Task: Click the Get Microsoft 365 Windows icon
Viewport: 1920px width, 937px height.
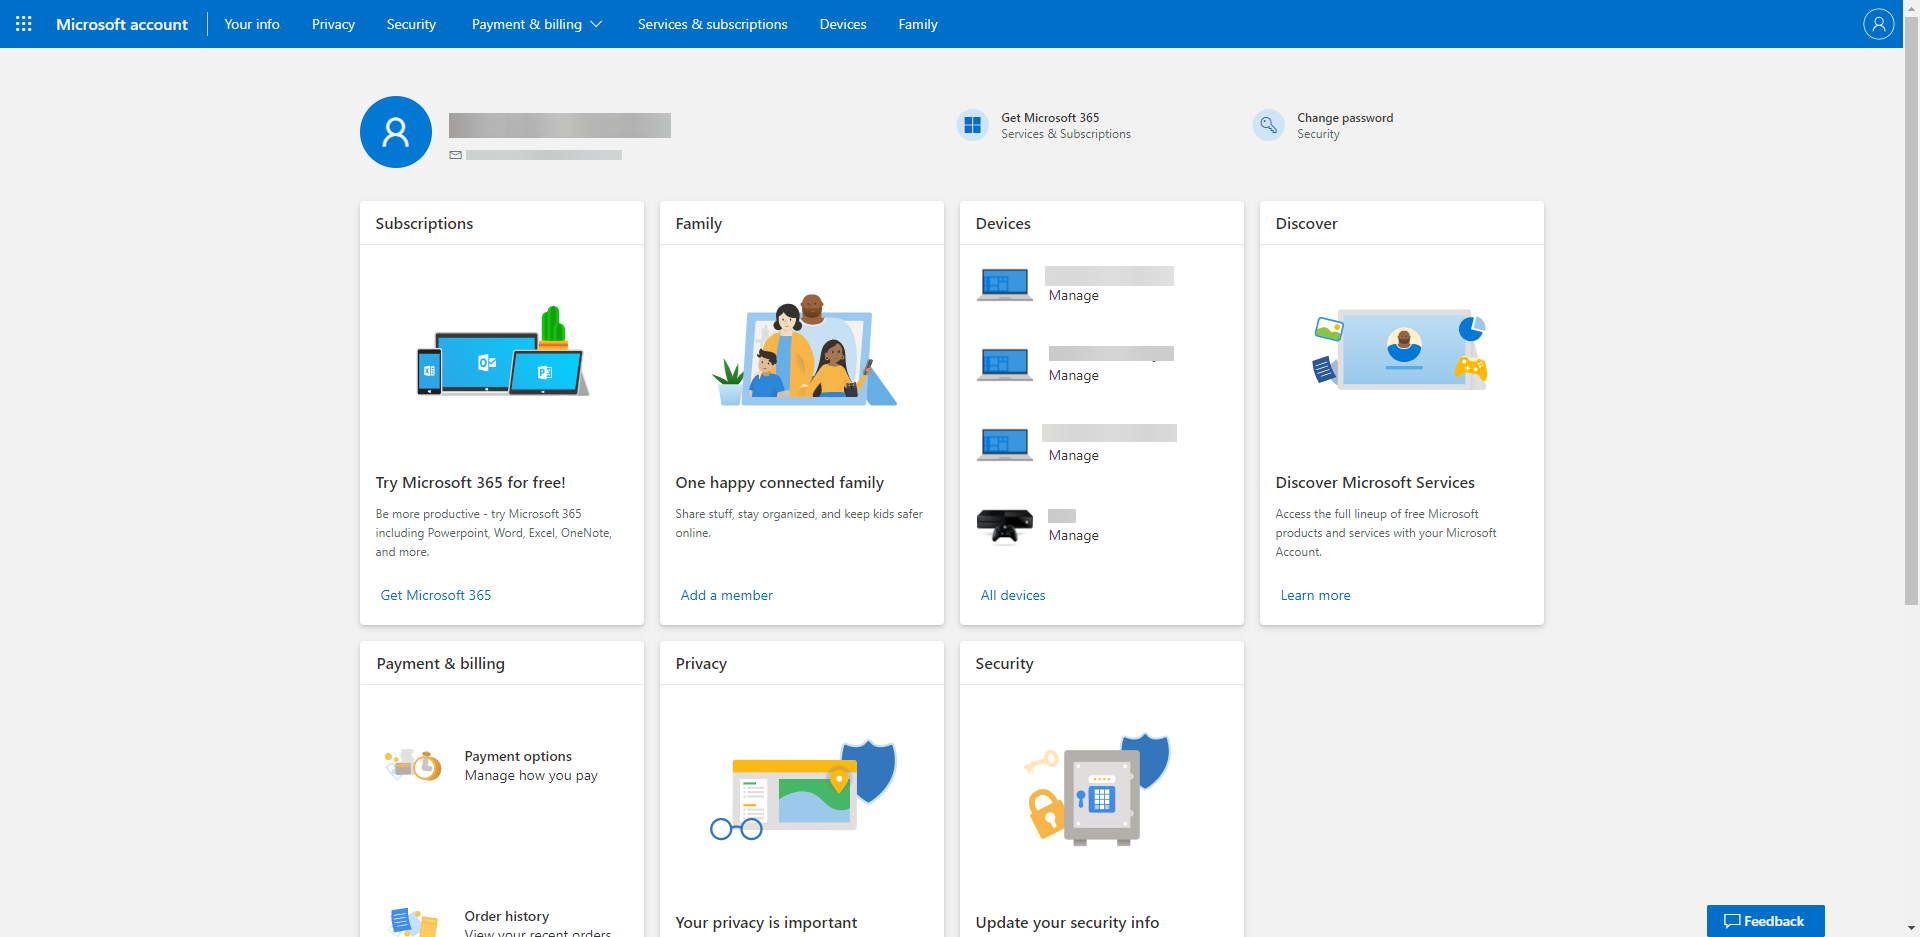Action: (972, 125)
